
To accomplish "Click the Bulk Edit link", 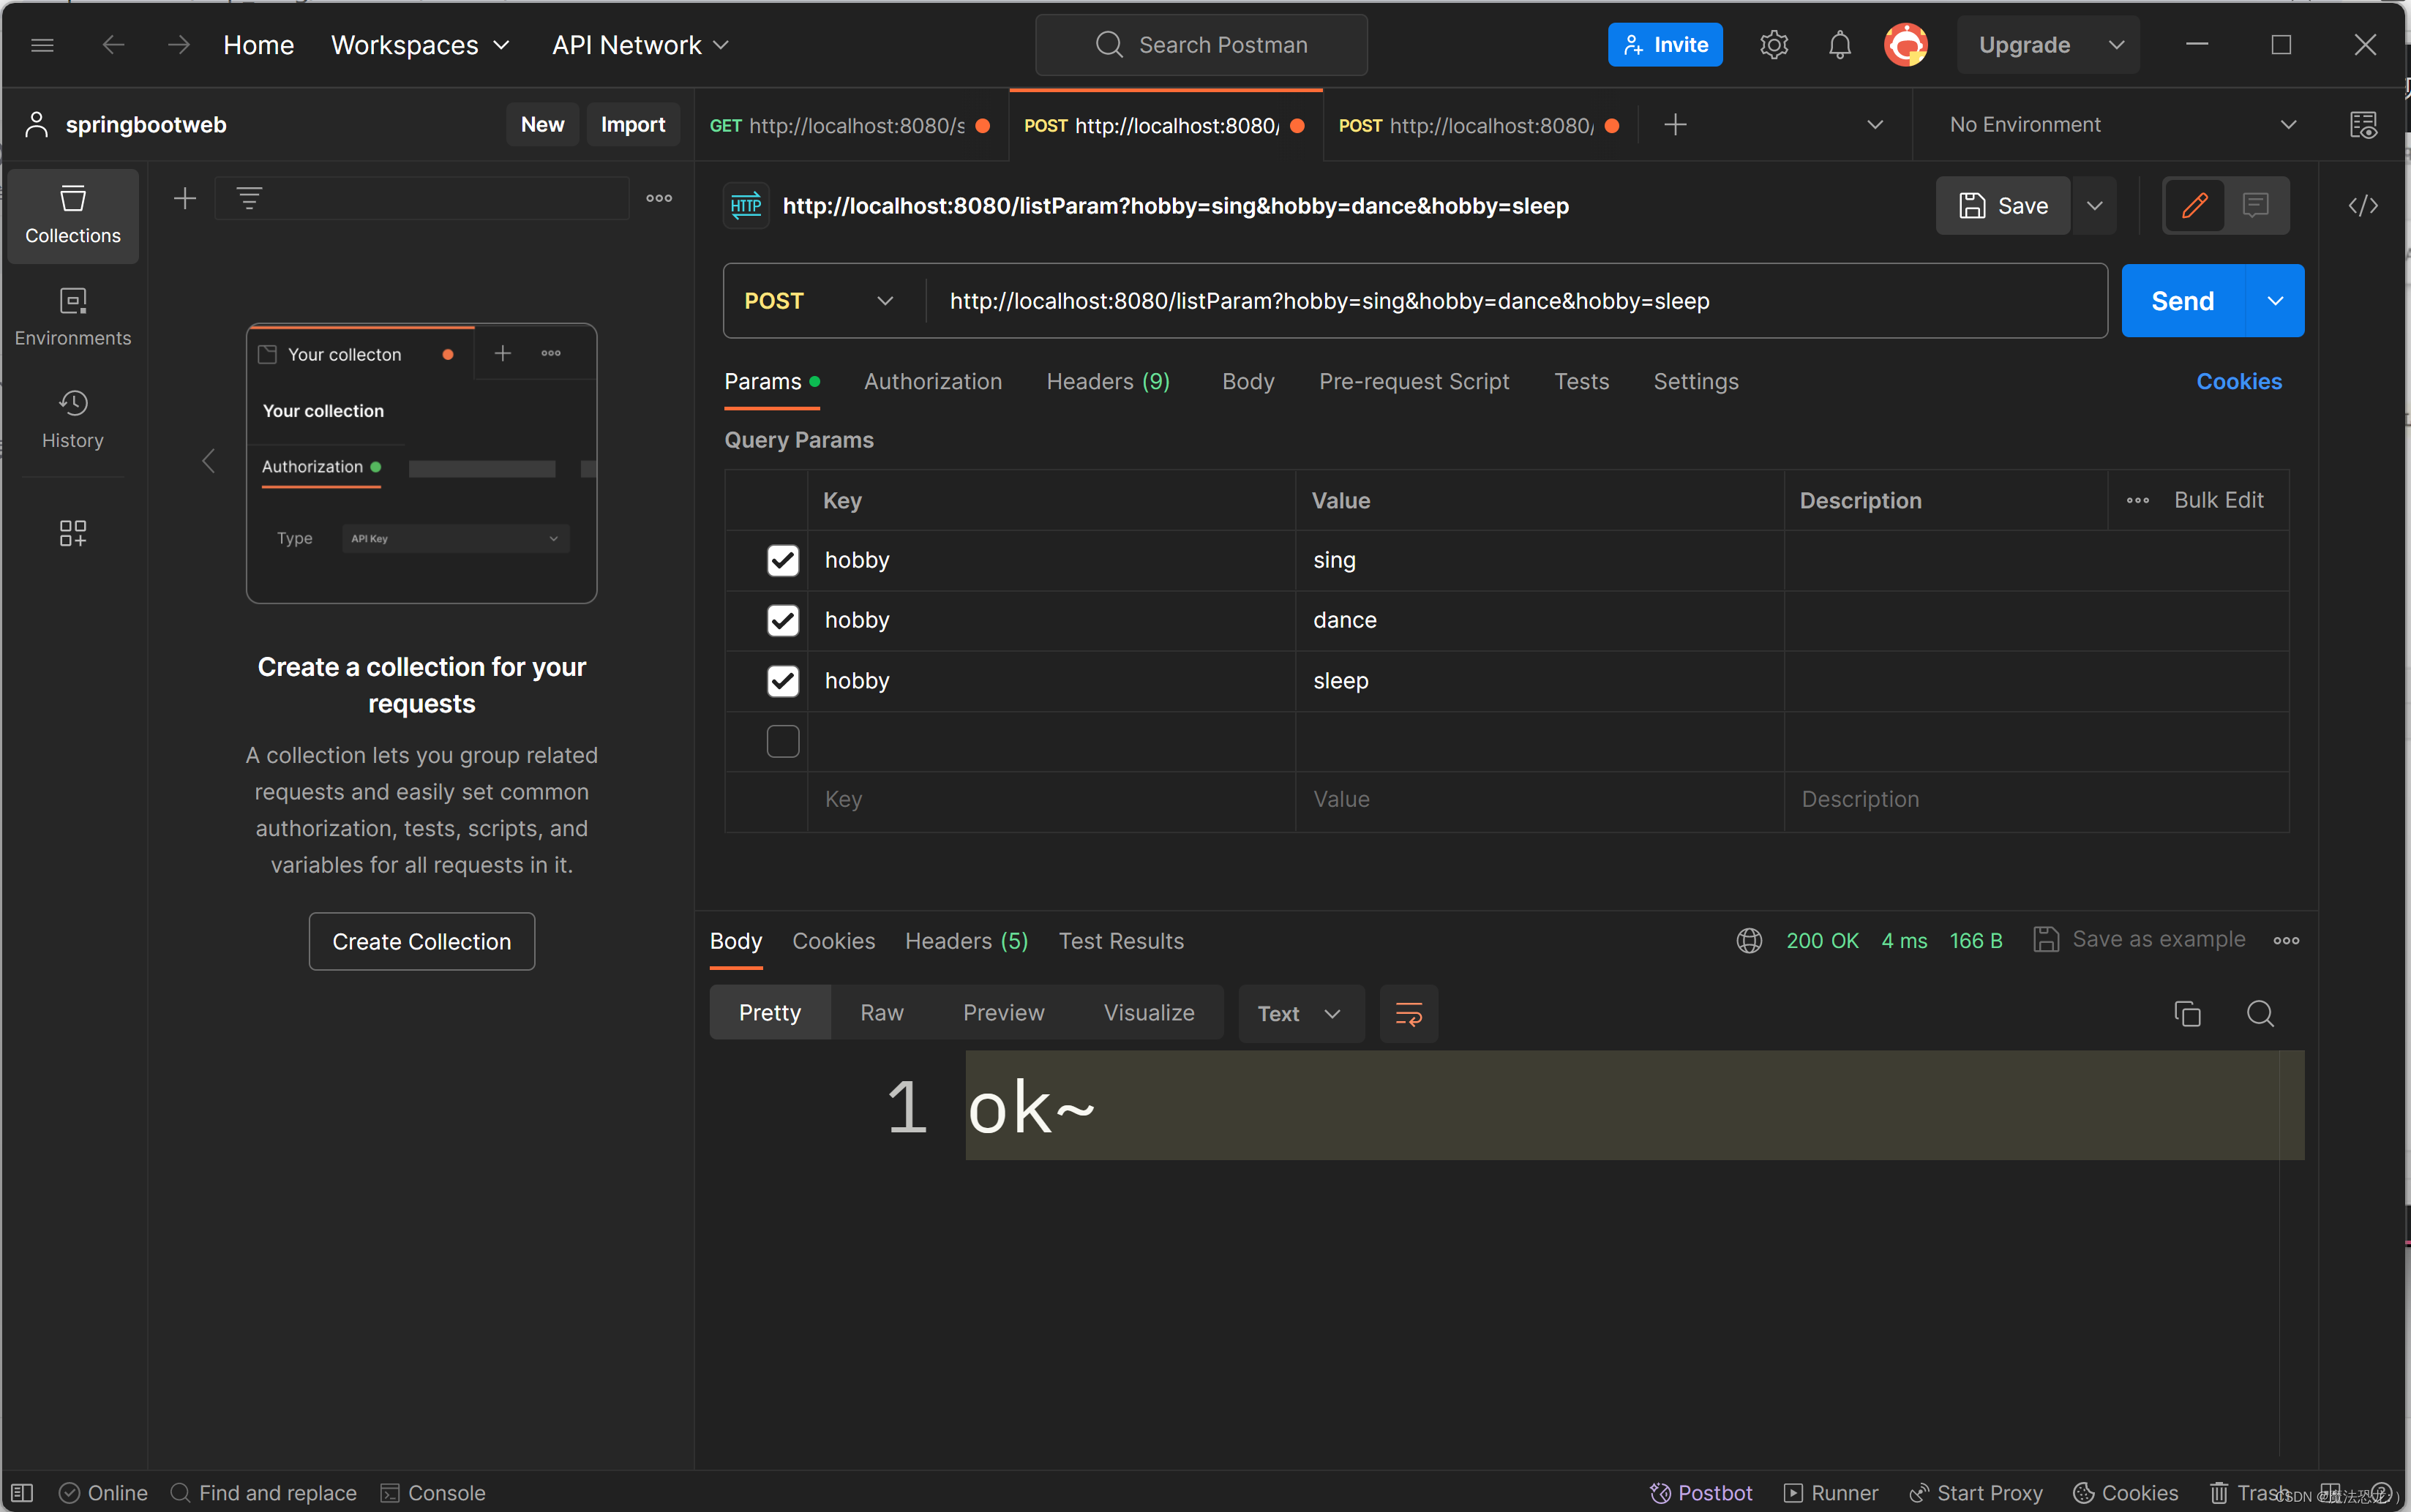I will (2218, 500).
